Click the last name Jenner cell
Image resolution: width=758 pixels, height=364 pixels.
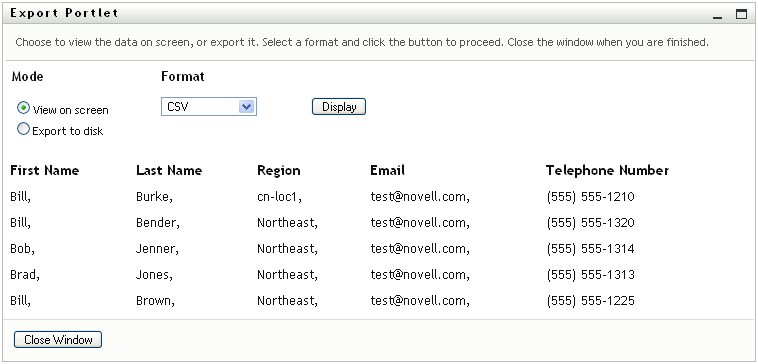tap(157, 249)
